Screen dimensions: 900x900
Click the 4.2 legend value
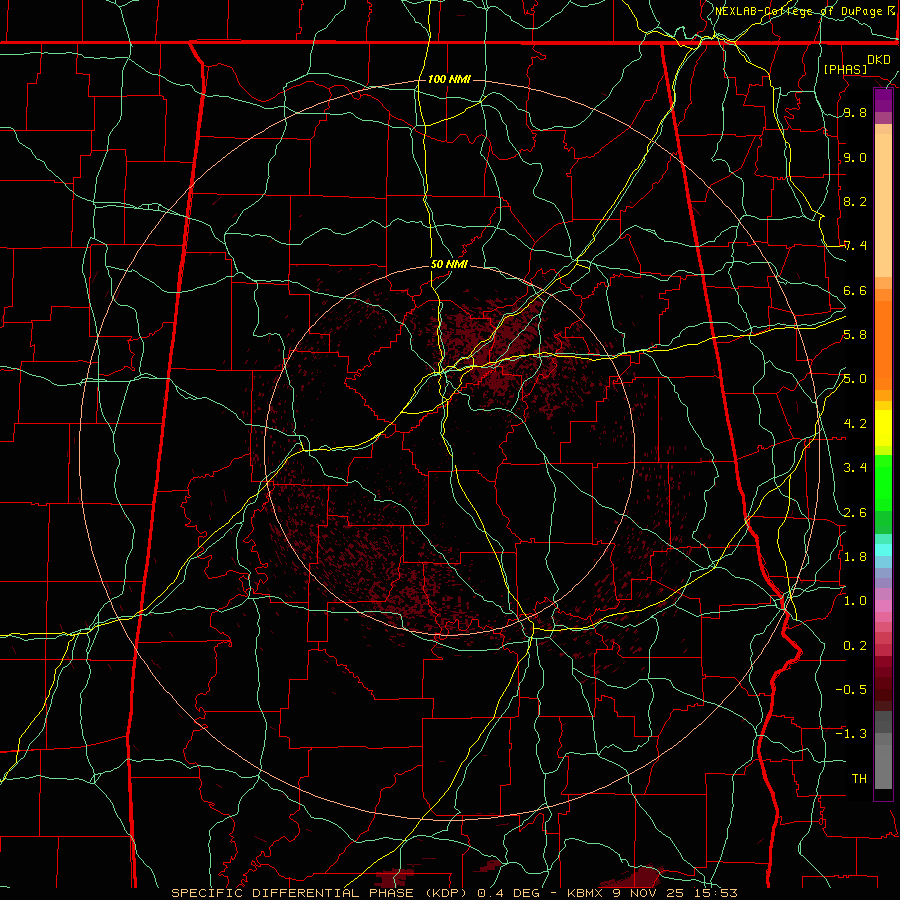point(855,424)
